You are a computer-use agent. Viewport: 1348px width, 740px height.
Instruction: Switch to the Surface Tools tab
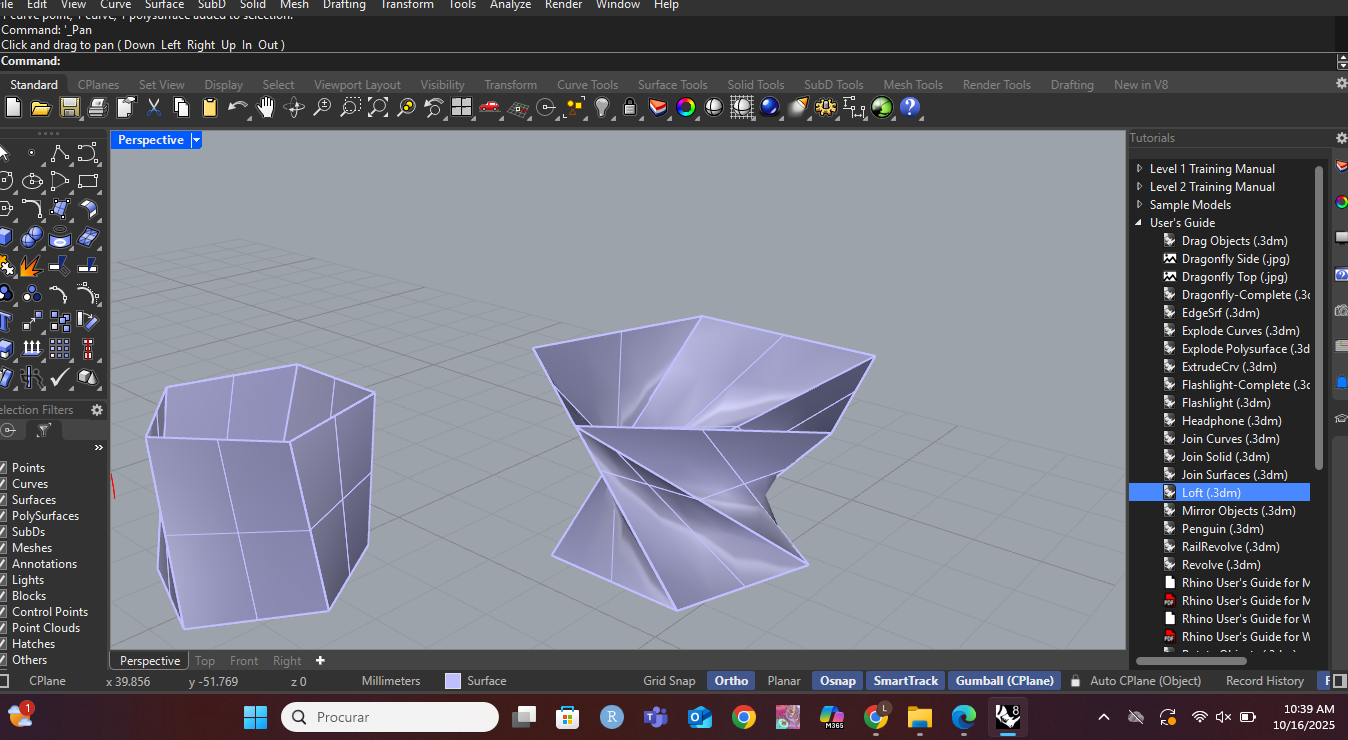coord(672,84)
